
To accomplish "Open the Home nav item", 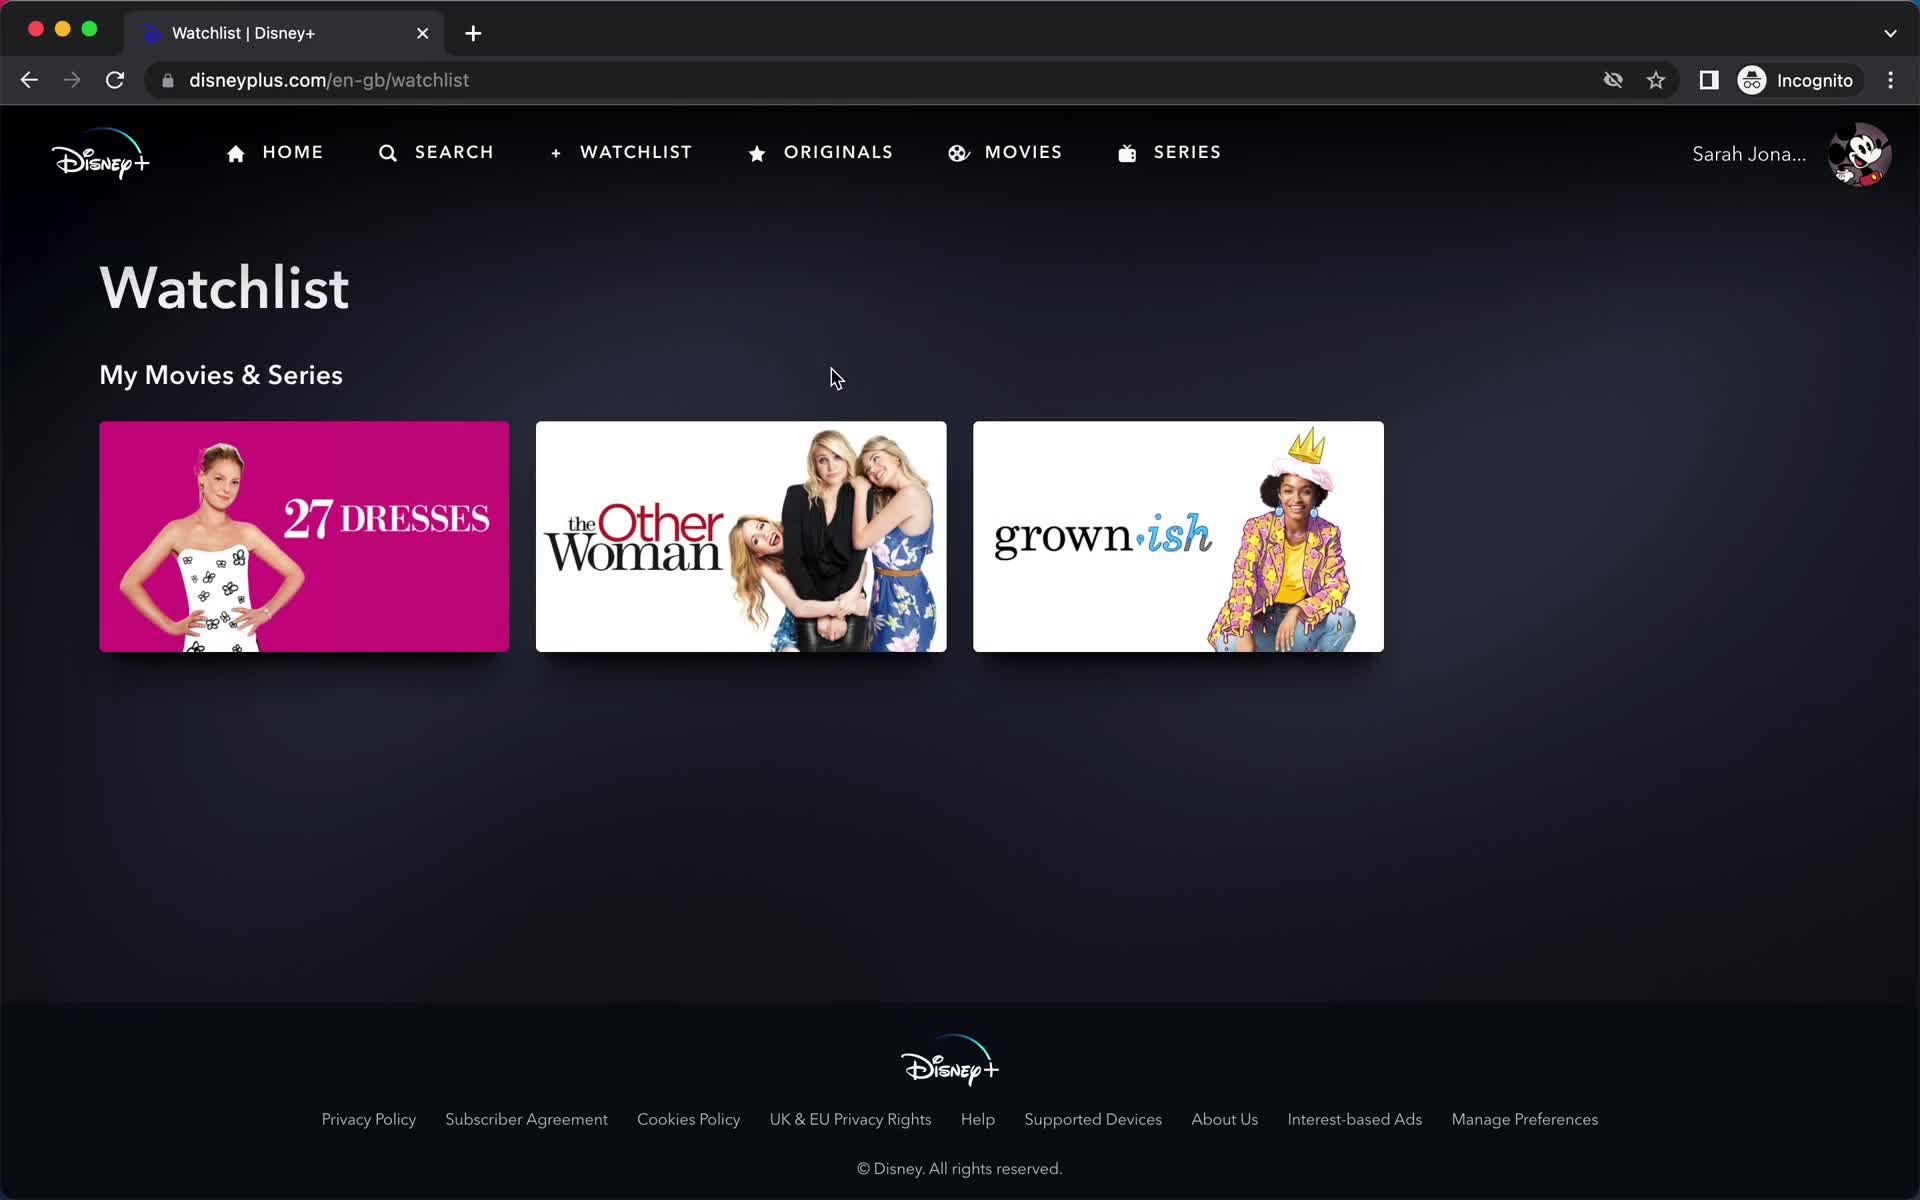I will coord(275,153).
